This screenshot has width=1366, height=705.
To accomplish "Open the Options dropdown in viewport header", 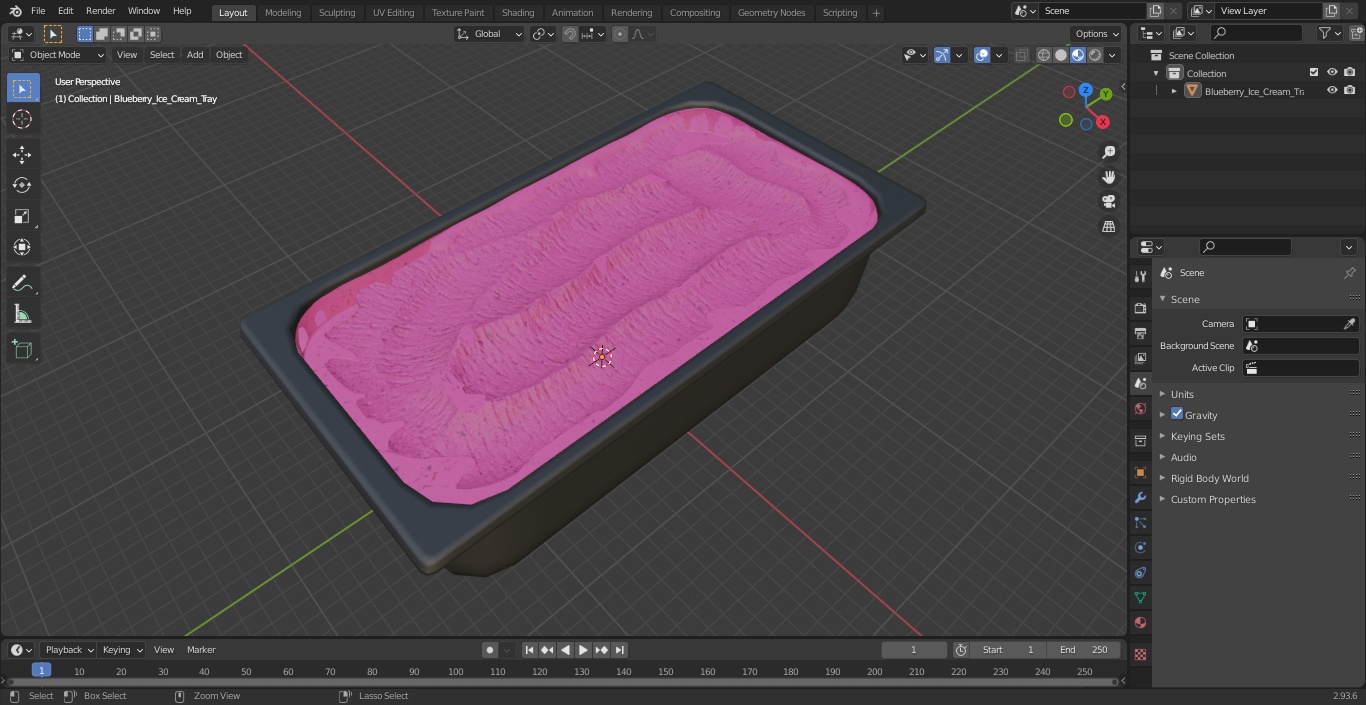I will tap(1097, 34).
